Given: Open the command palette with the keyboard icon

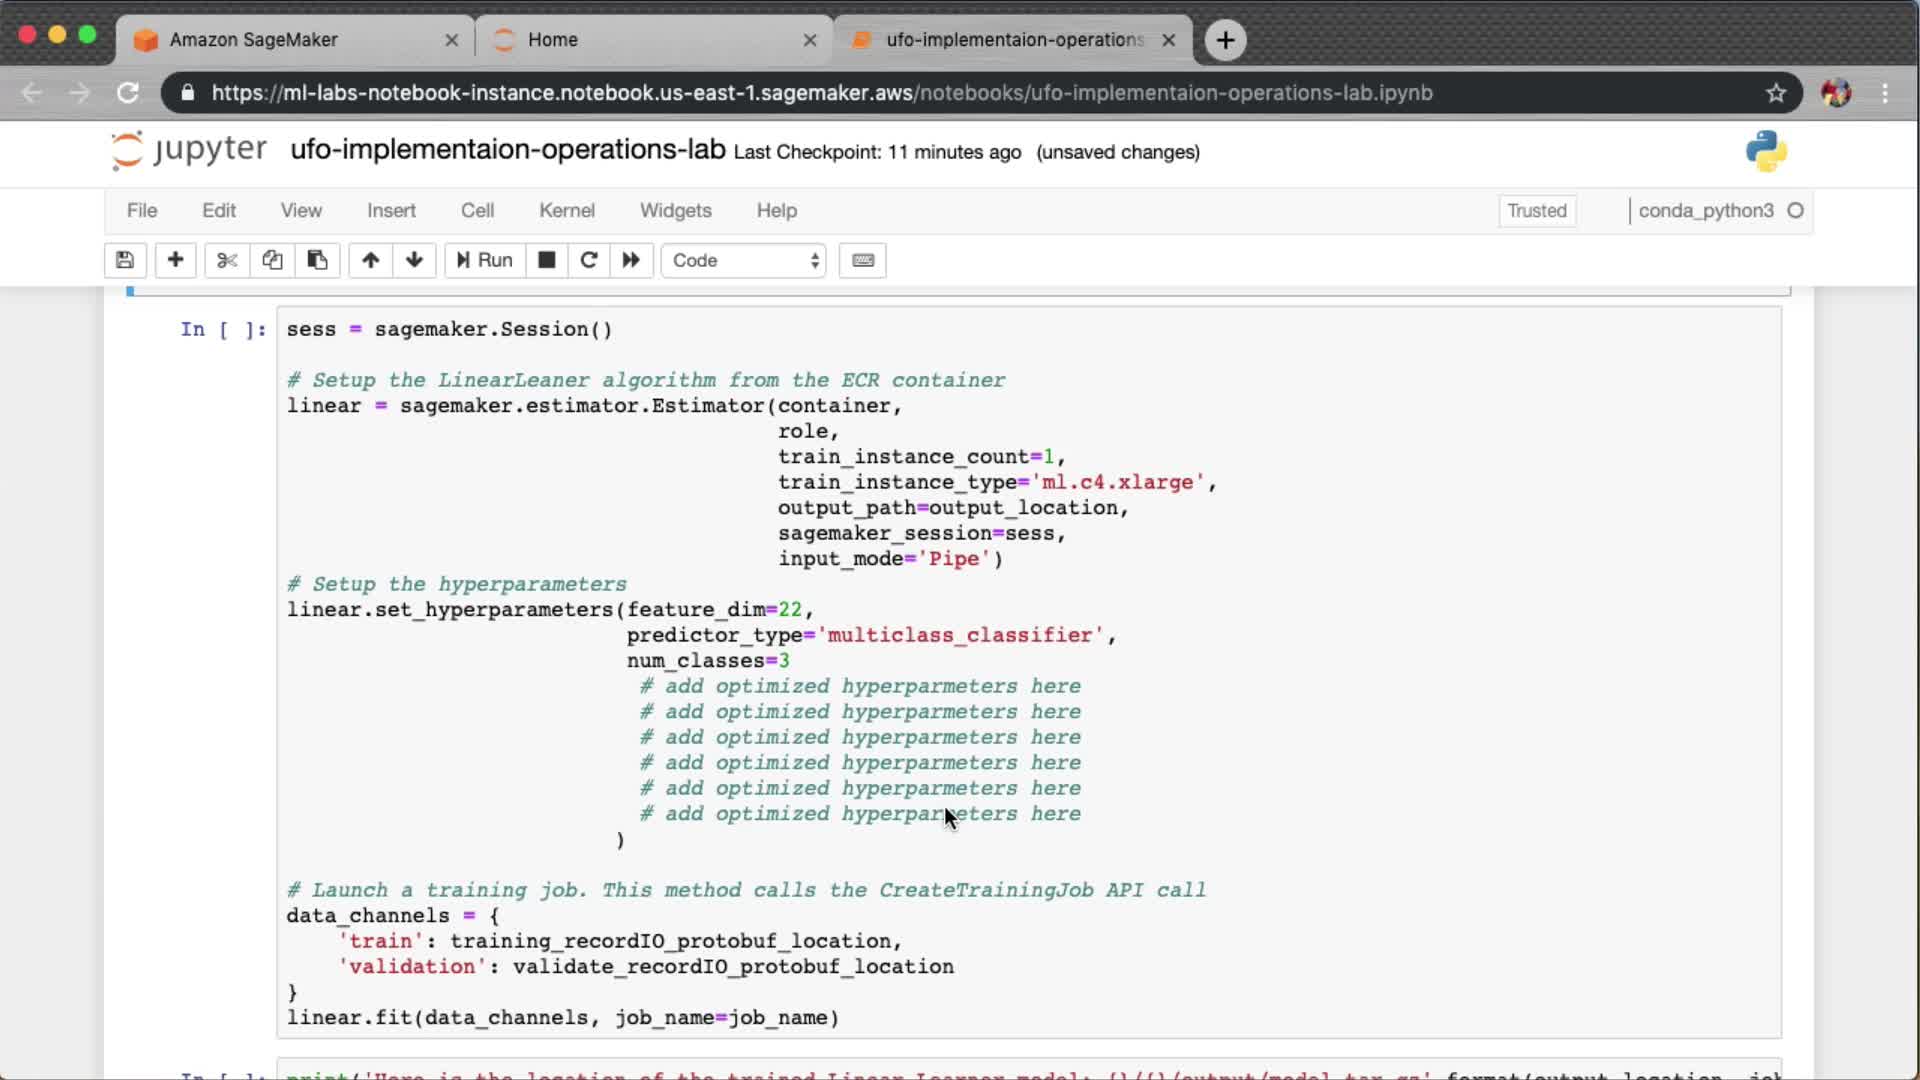Looking at the screenshot, I should 863,260.
